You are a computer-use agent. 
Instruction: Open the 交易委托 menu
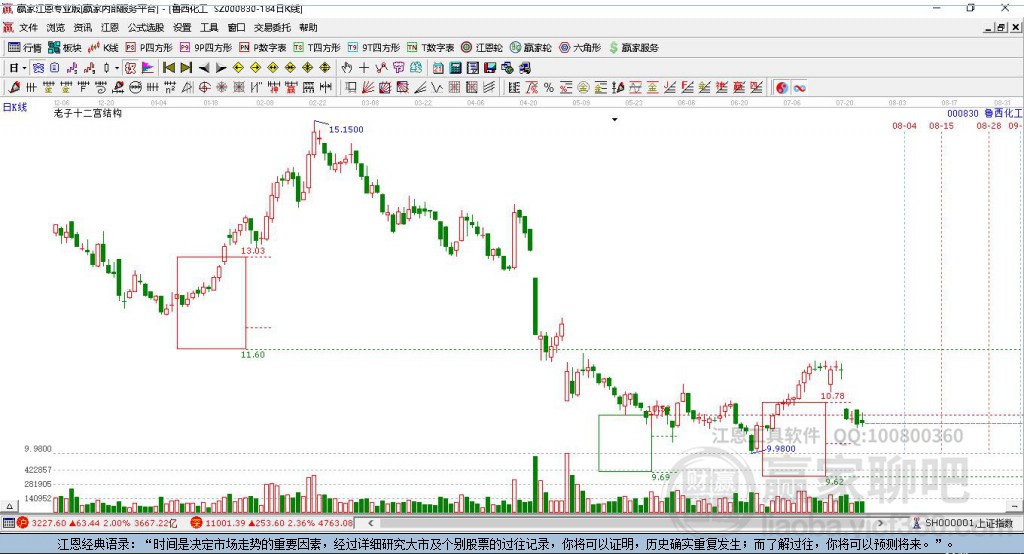pyautogui.click(x=272, y=27)
